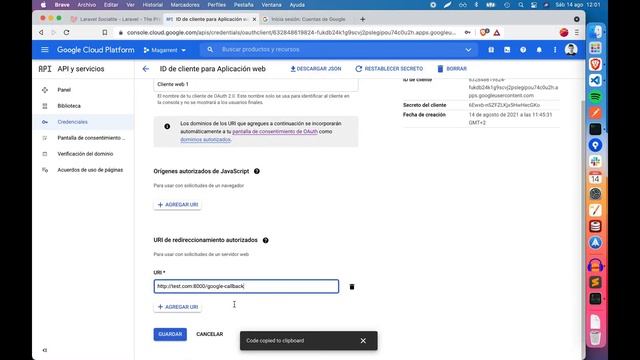The image size is (640, 360).
Task: Open a new browser tab
Action: (x=362, y=19)
